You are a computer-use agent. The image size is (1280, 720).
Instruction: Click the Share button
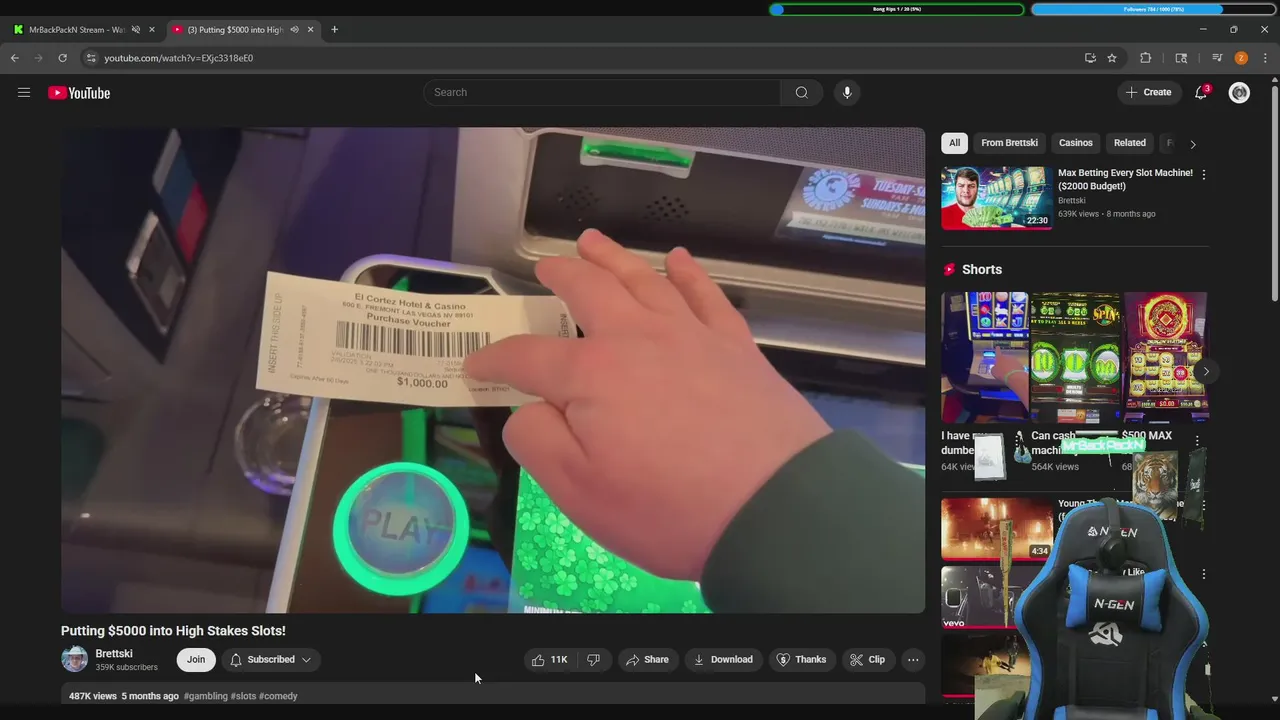[x=647, y=659]
